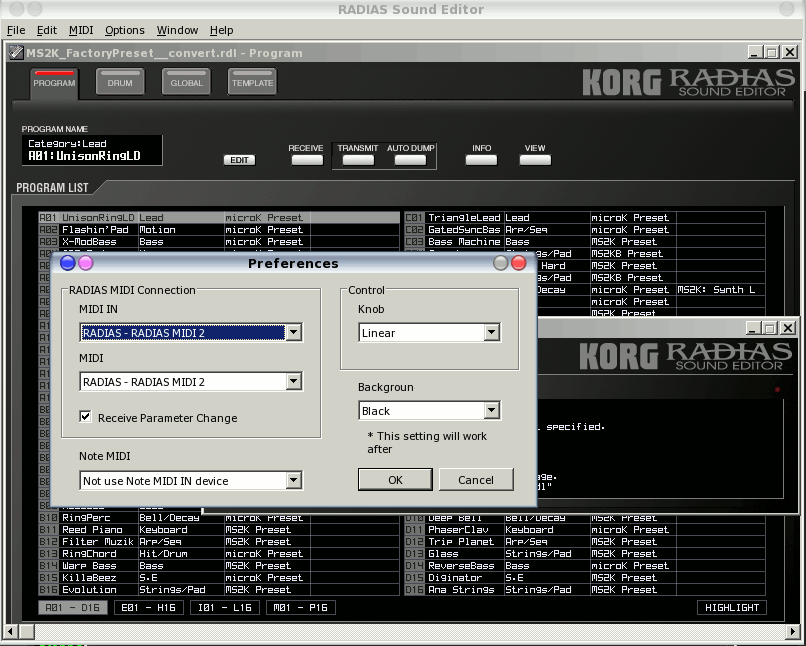This screenshot has height=646, width=806.
Task: Switch to the TEMPLATE tab
Action: click(252, 82)
